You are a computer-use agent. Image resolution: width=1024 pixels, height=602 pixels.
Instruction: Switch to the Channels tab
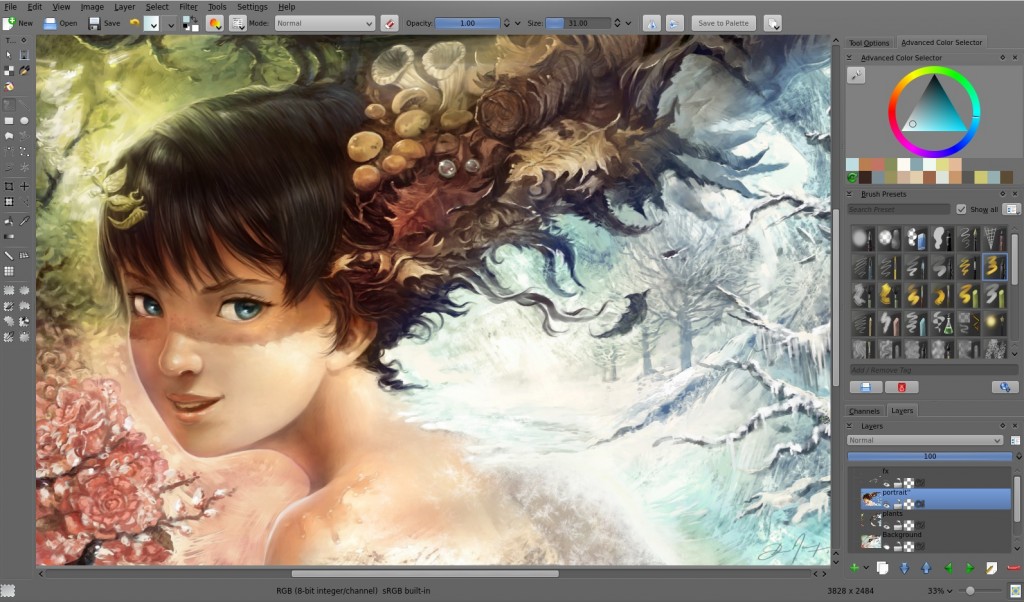[864, 411]
